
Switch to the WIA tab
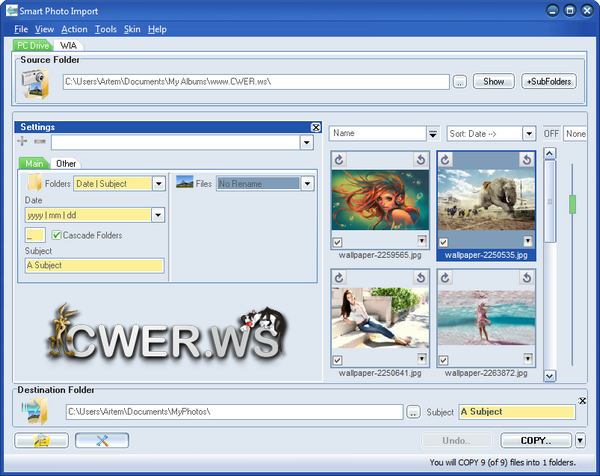(69, 45)
